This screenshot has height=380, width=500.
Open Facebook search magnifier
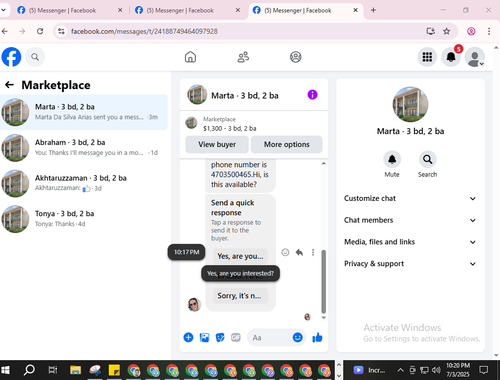[35, 57]
